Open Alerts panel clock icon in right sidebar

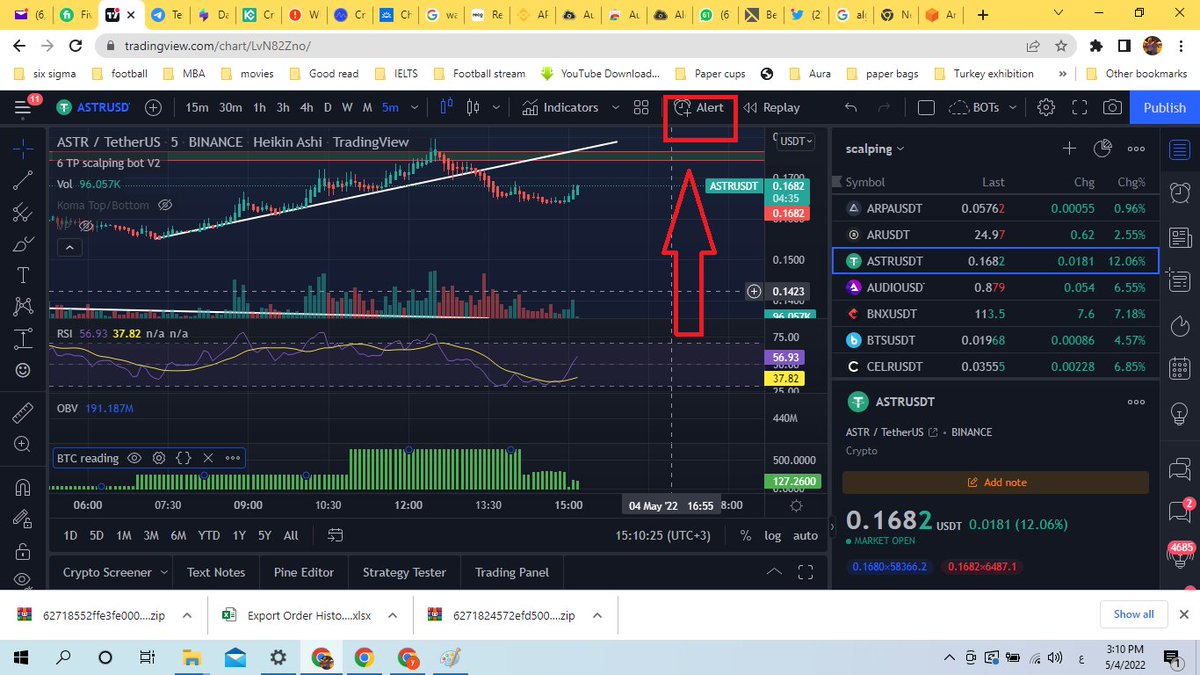pos(1180,191)
